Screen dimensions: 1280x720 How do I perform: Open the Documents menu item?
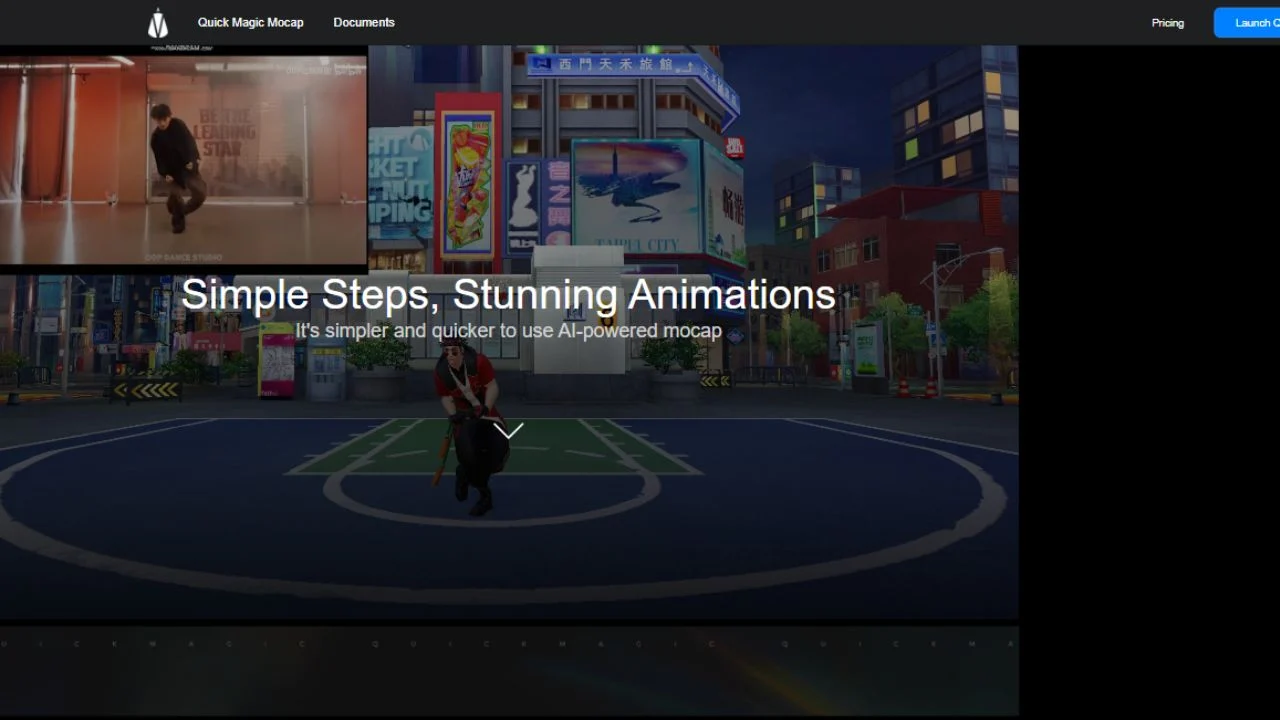(364, 22)
